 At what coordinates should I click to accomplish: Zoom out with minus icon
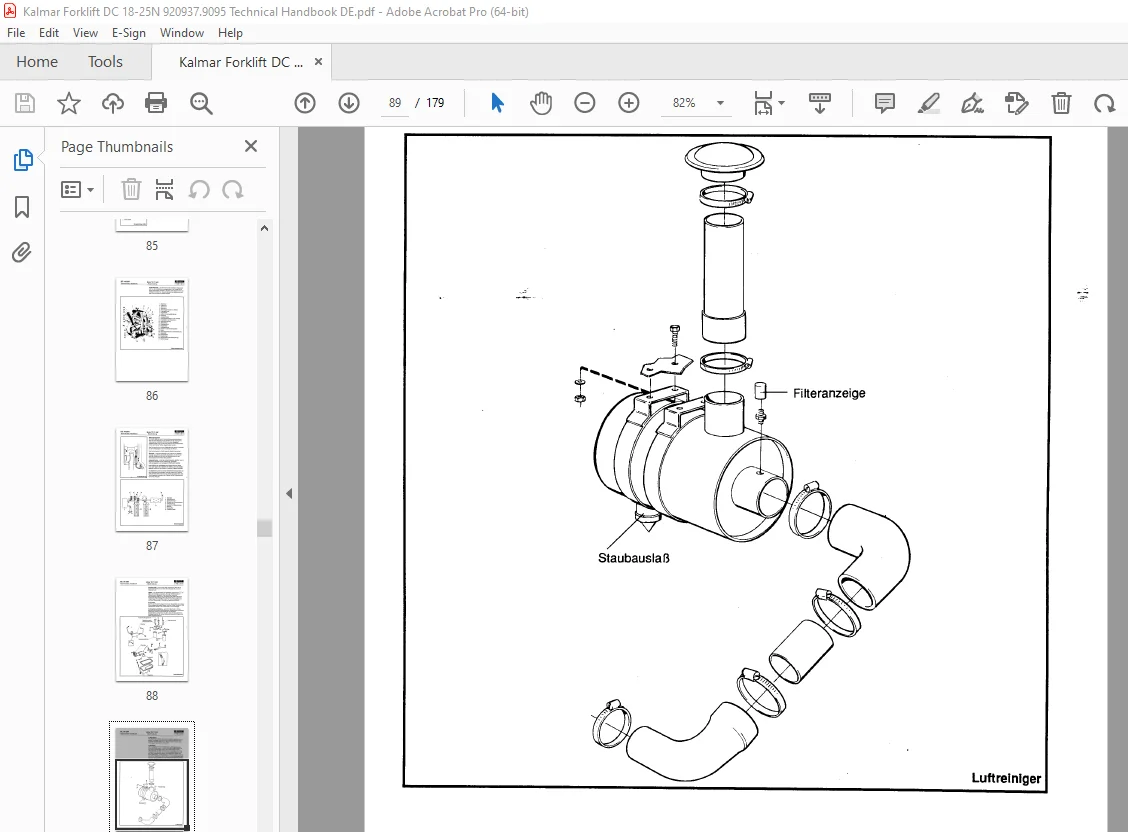pyautogui.click(x=585, y=103)
